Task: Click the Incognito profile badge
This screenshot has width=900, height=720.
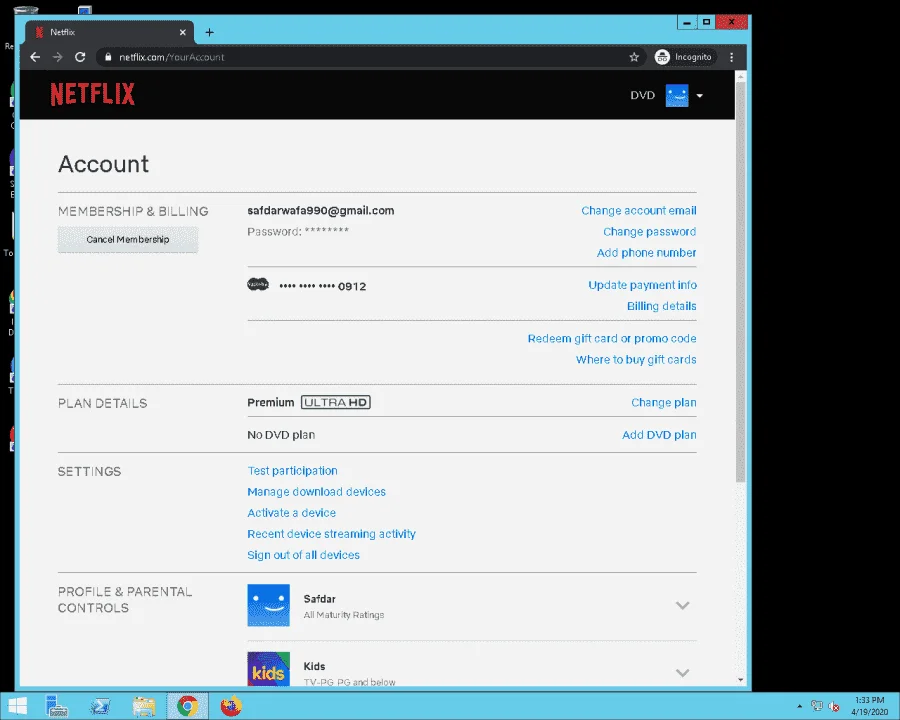Action: 684,57
